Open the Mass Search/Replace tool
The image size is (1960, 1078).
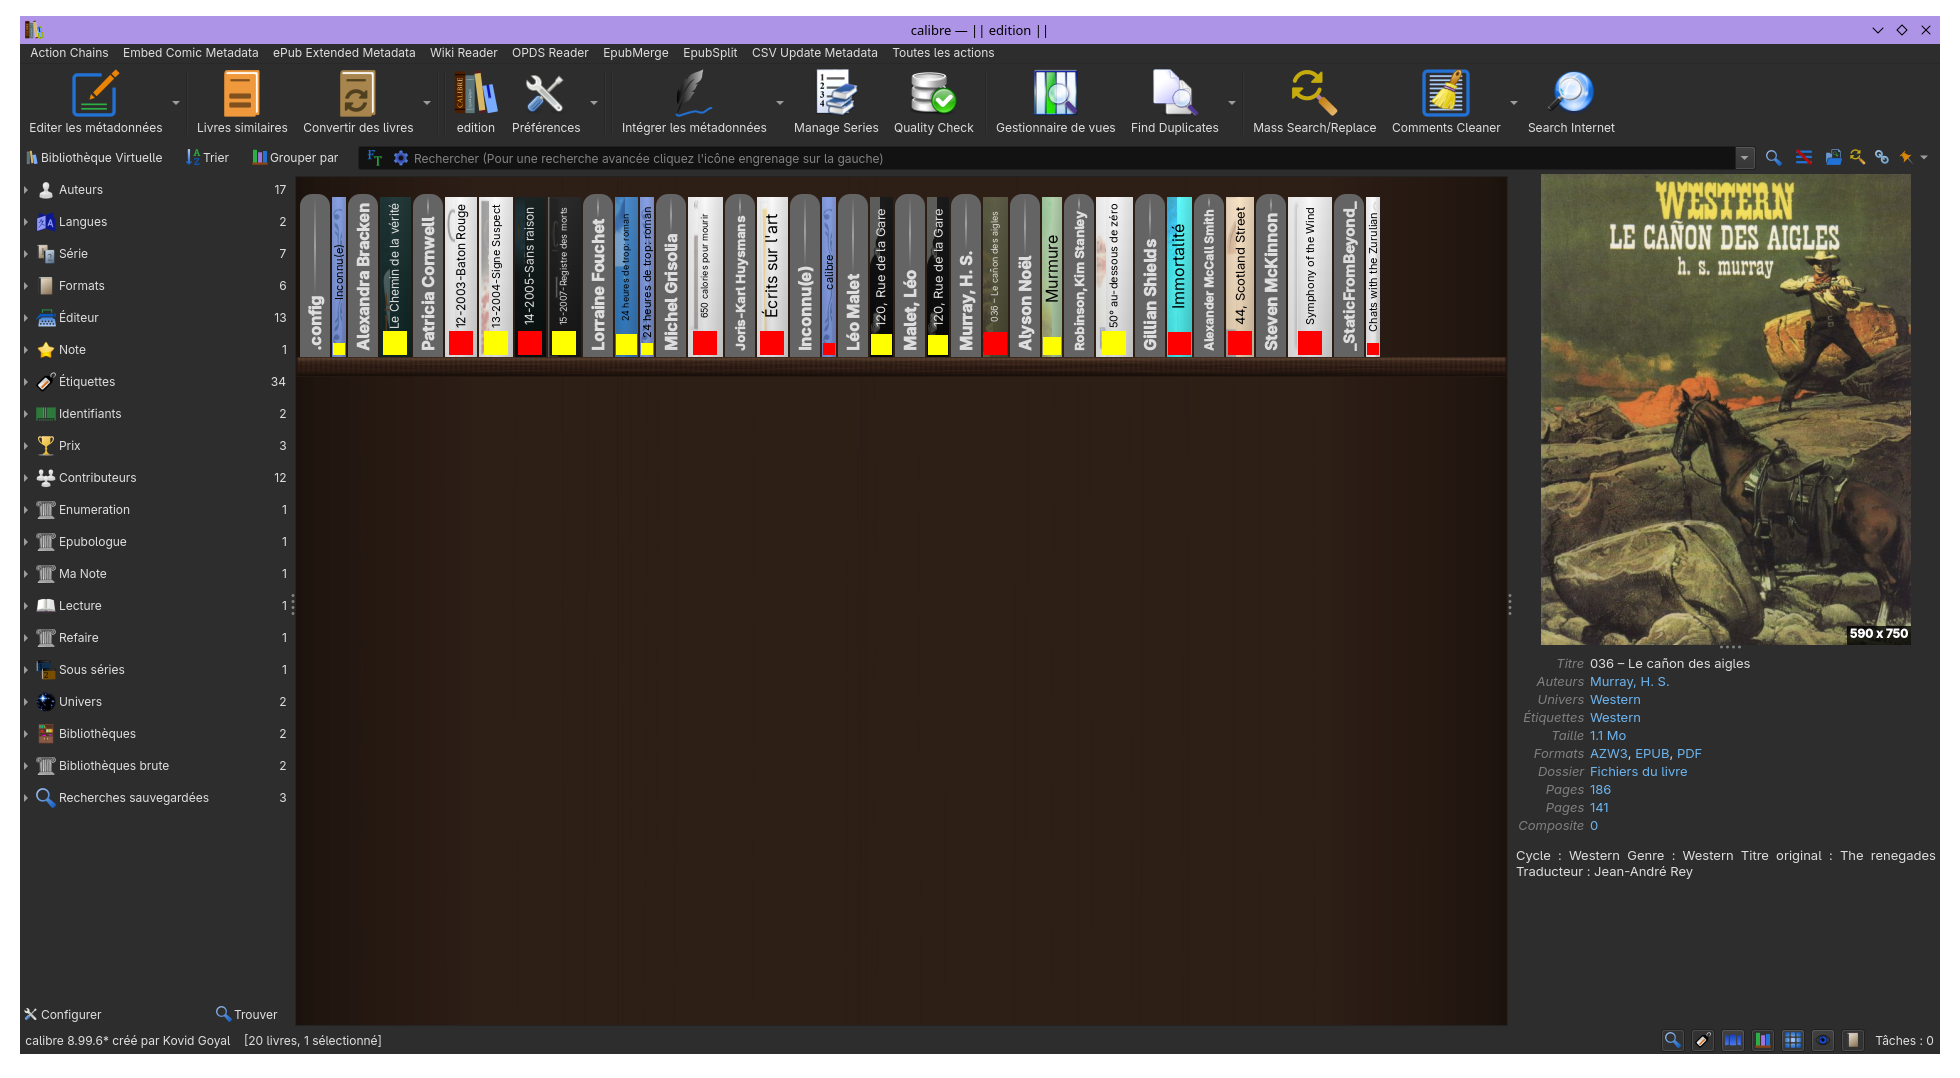(1315, 102)
